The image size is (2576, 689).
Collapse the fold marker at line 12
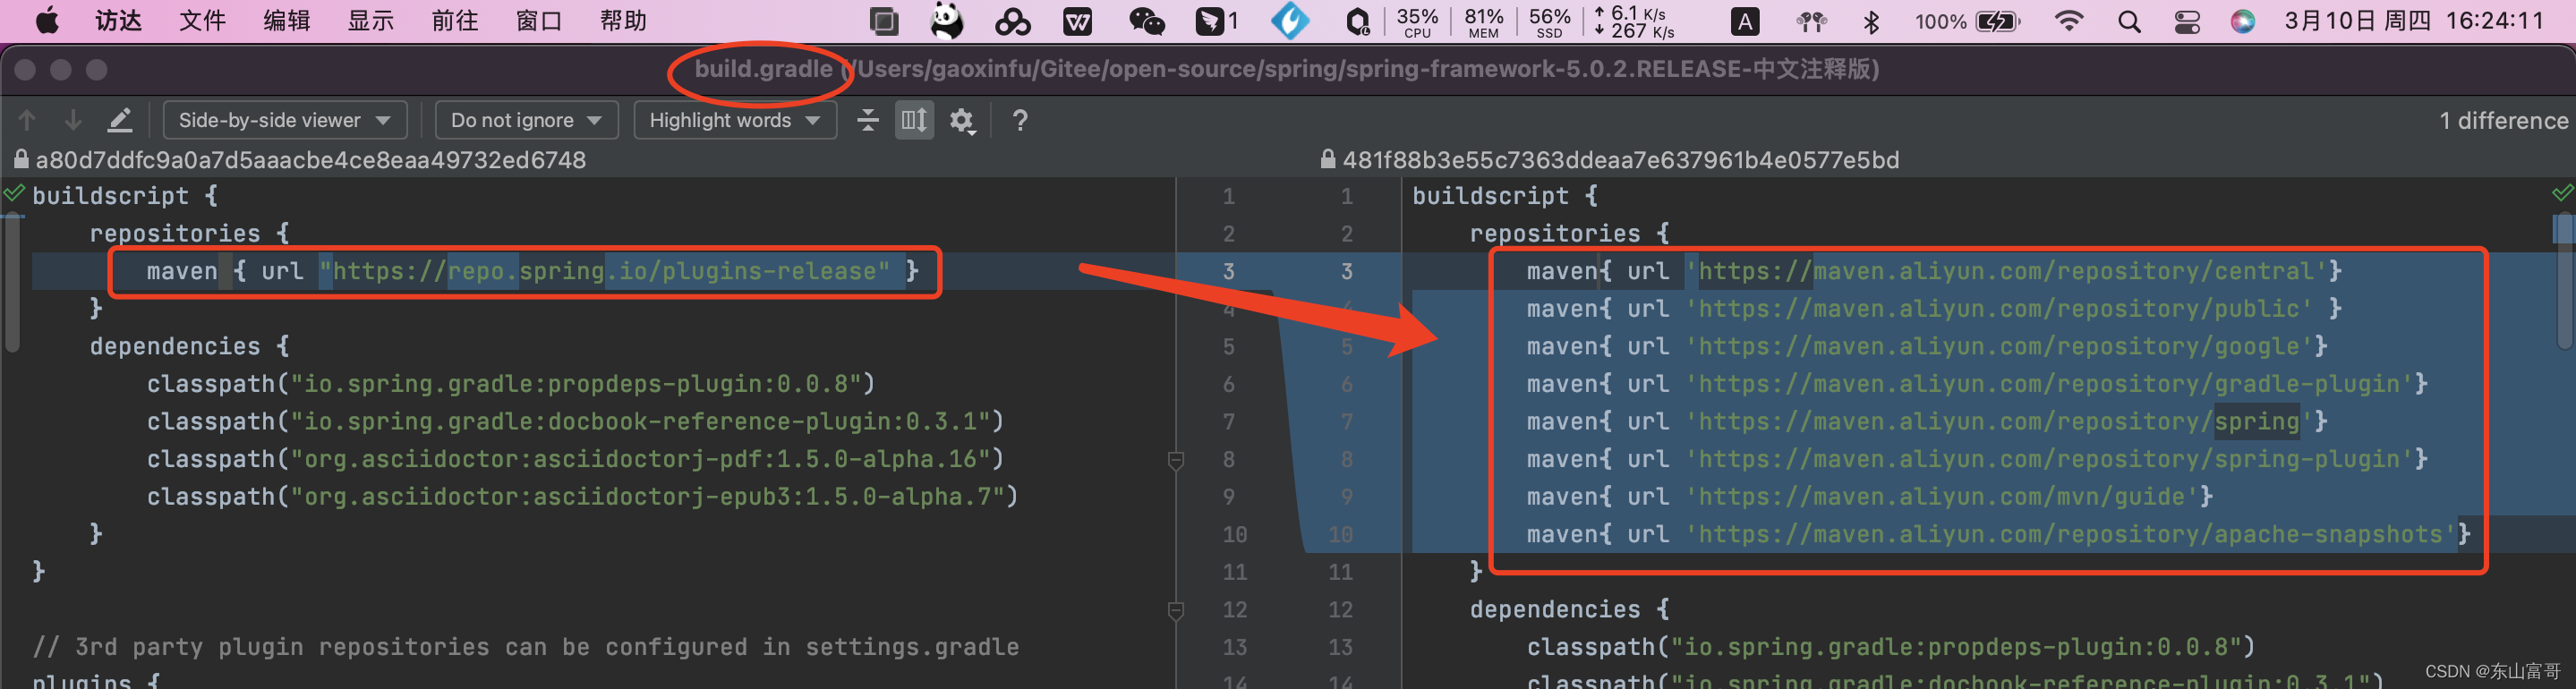pyautogui.click(x=1176, y=610)
